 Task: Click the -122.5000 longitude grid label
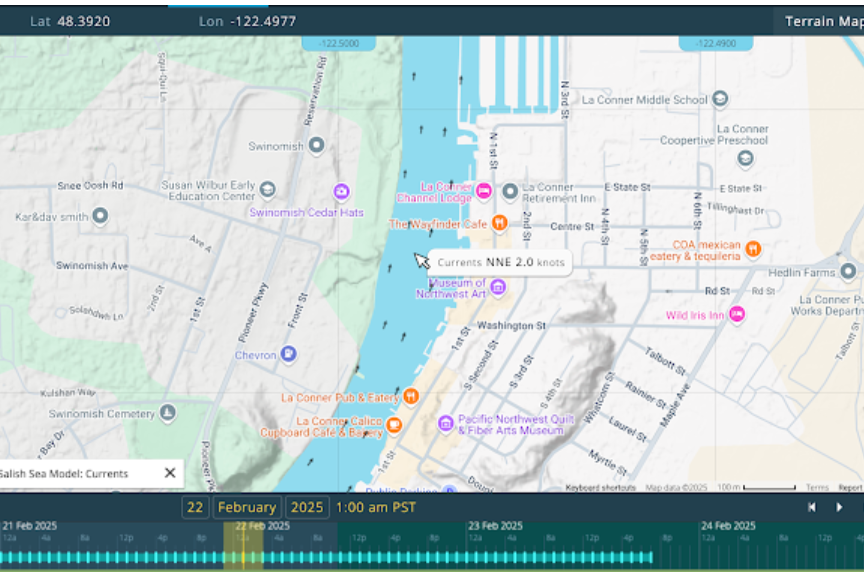(339, 44)
